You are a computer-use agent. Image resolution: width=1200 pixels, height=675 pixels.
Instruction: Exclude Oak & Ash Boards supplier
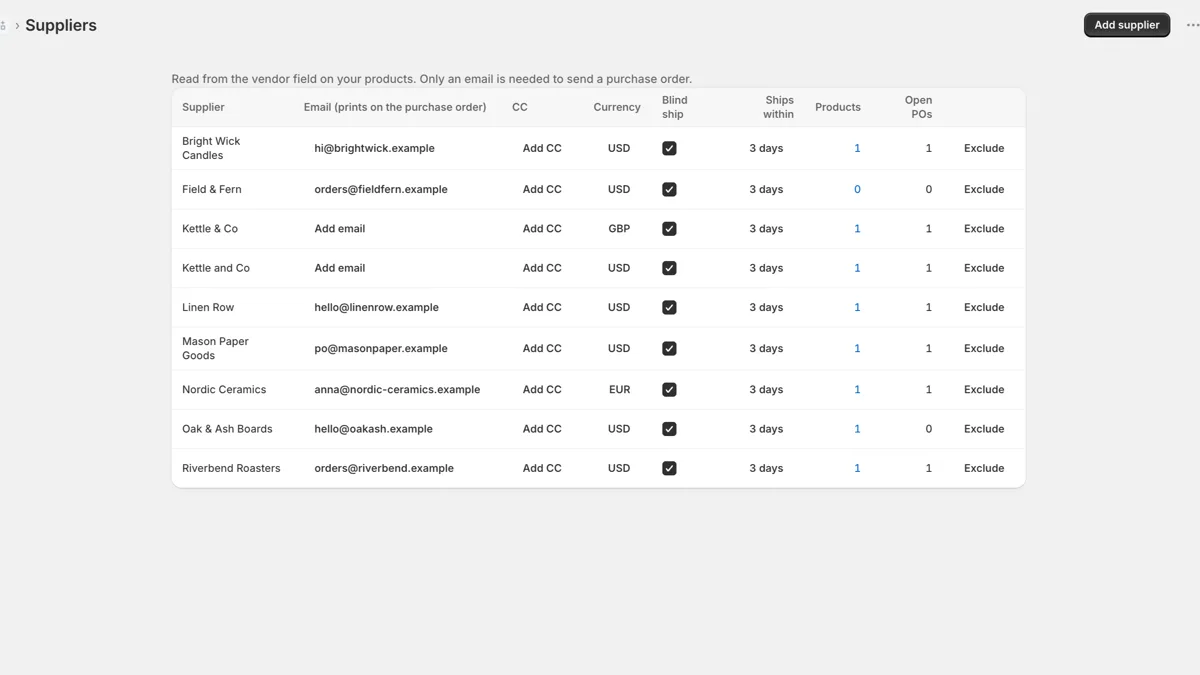tap(984, 429)
